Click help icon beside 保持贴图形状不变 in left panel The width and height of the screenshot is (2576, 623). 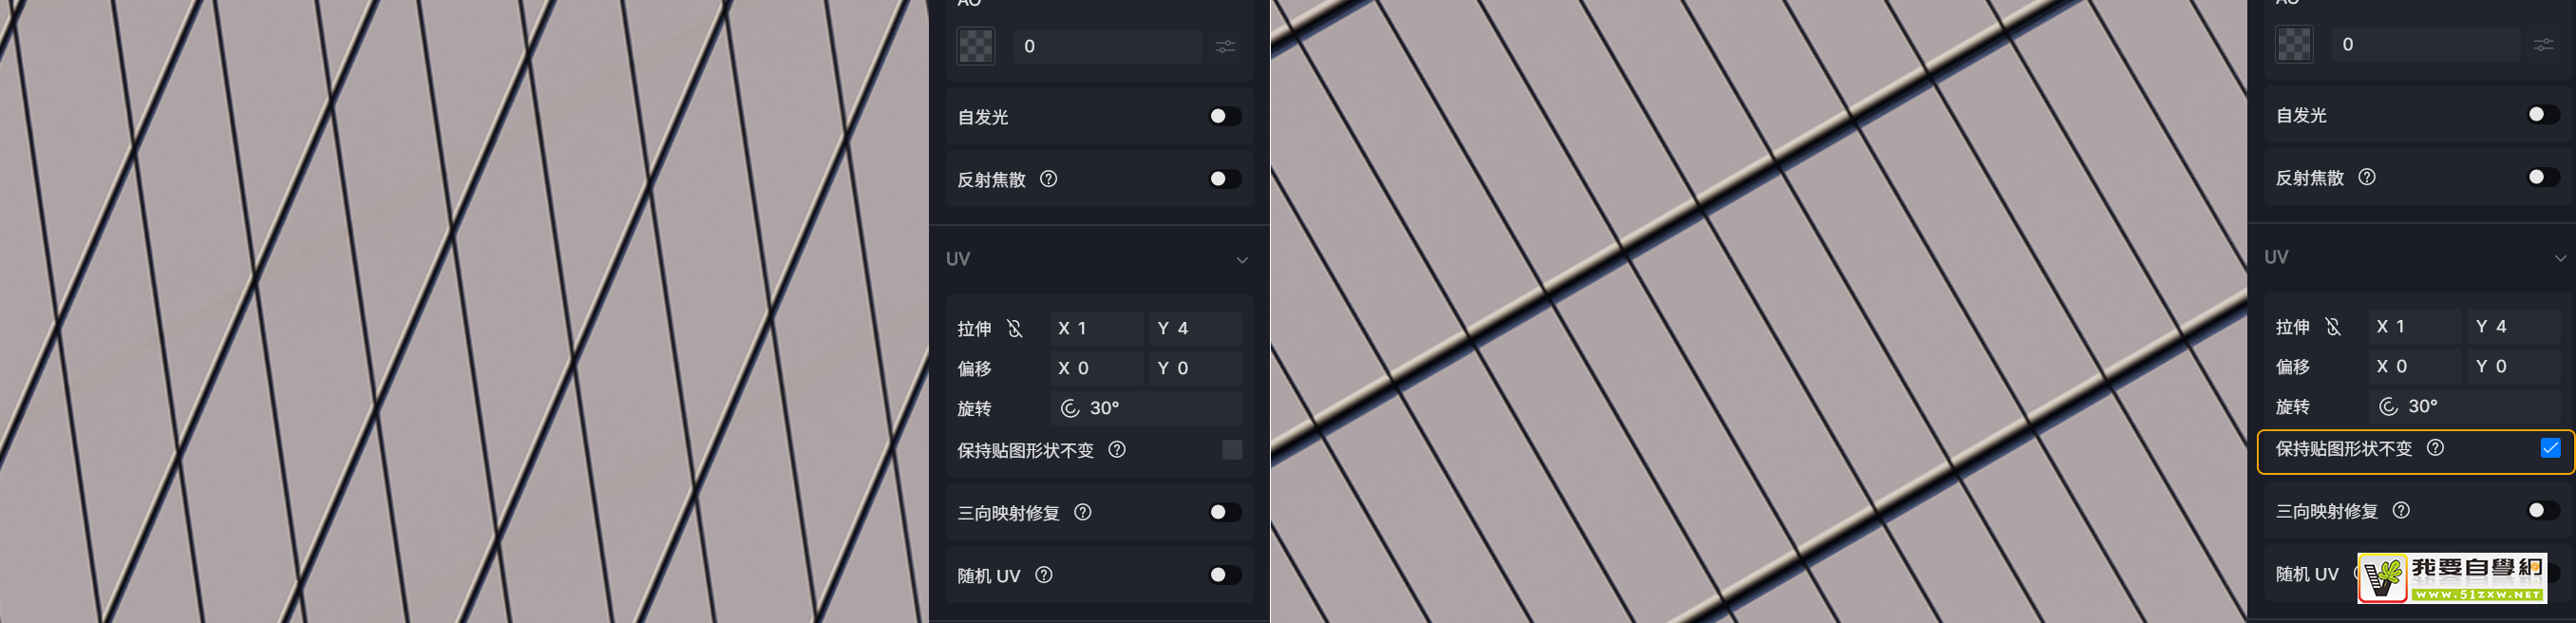coord(1117,450)
